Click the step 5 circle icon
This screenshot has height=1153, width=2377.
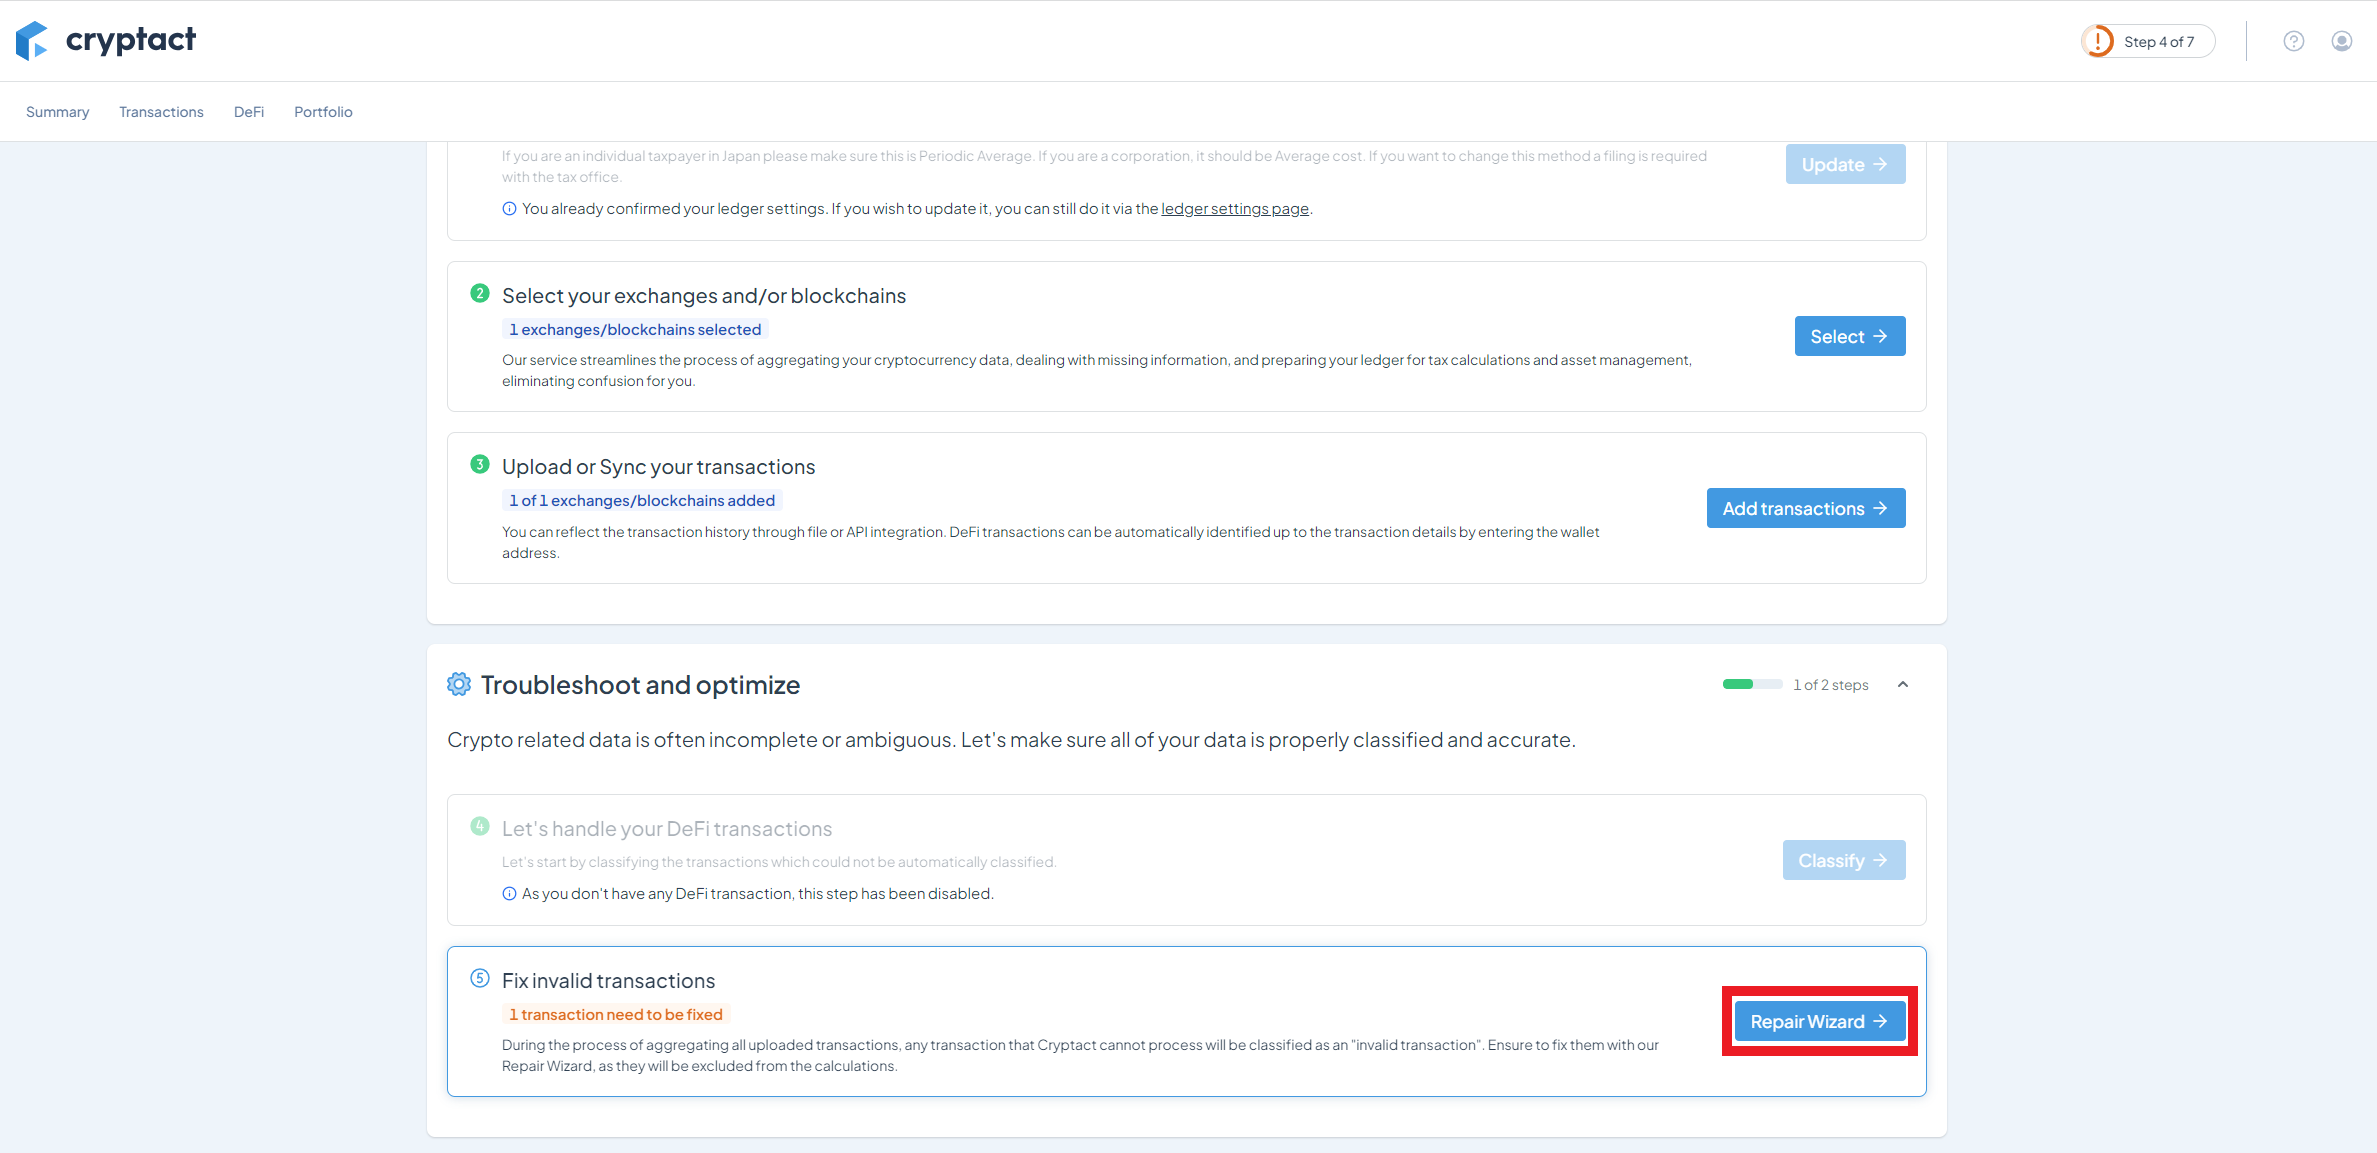pos(480,978)
